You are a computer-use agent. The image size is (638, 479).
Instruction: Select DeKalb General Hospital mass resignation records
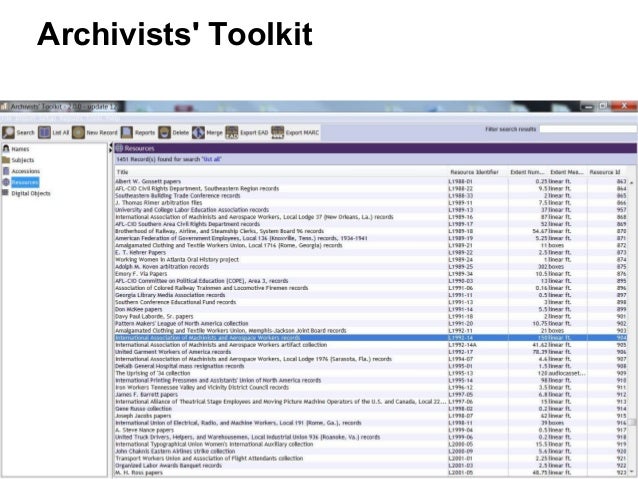[x=371, y=366]
